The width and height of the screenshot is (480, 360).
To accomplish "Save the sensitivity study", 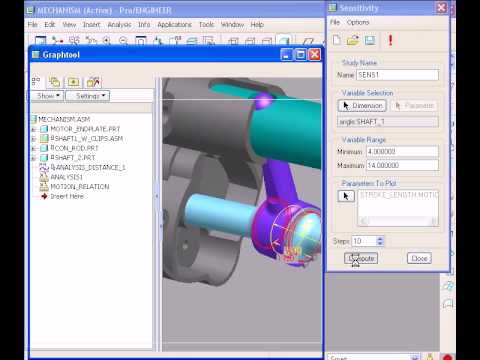I will coord(370,40).
